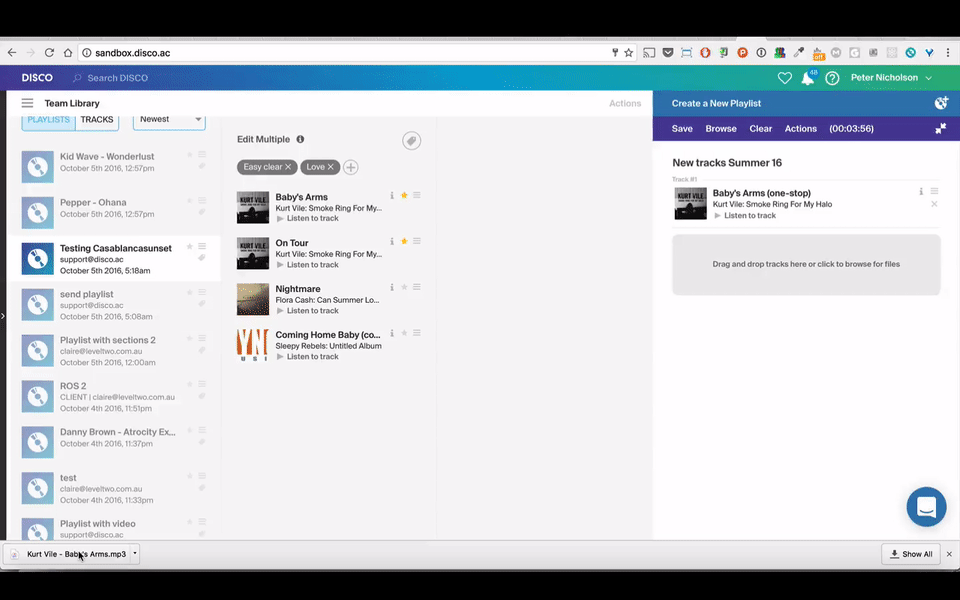Open menu for Baby's Arms (one-stop) playlist track
Image resolution: width=960 pixels, height=600 pixels.
pos(934,192)
